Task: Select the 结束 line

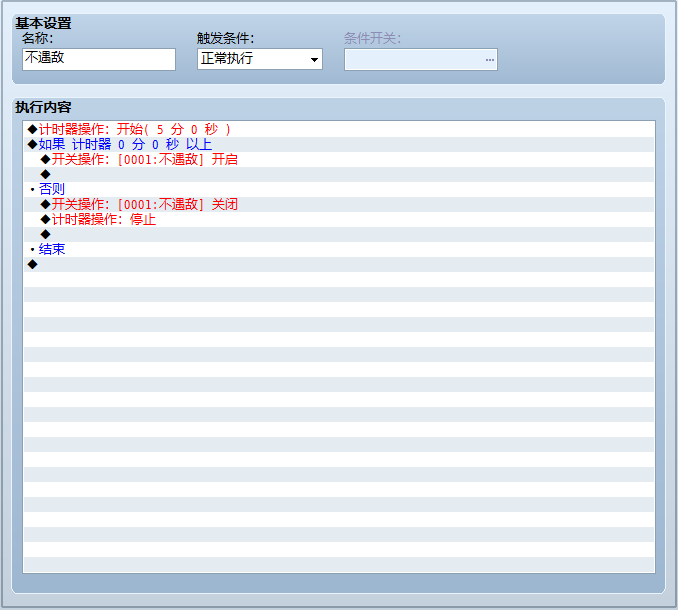Action: [339, 249]
